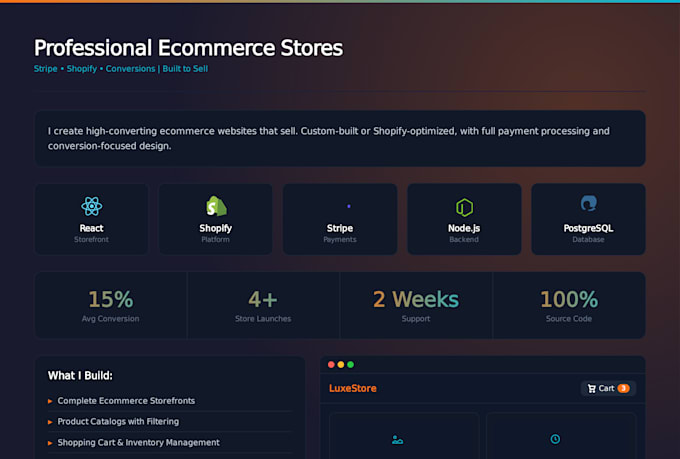Screen dimensions: 680x459
Task: Click the 4+ Store Launches stat
Action: (x=263, y=305)
